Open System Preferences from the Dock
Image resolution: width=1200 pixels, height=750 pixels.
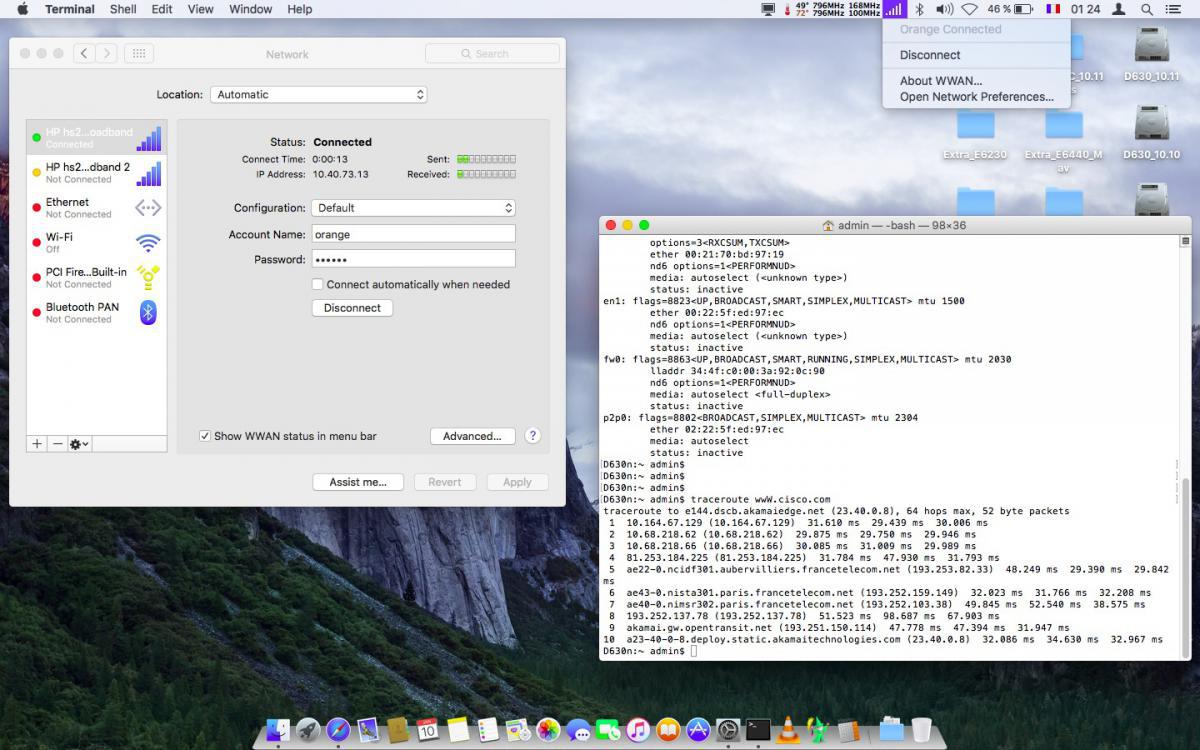click(x=728, y=729)
